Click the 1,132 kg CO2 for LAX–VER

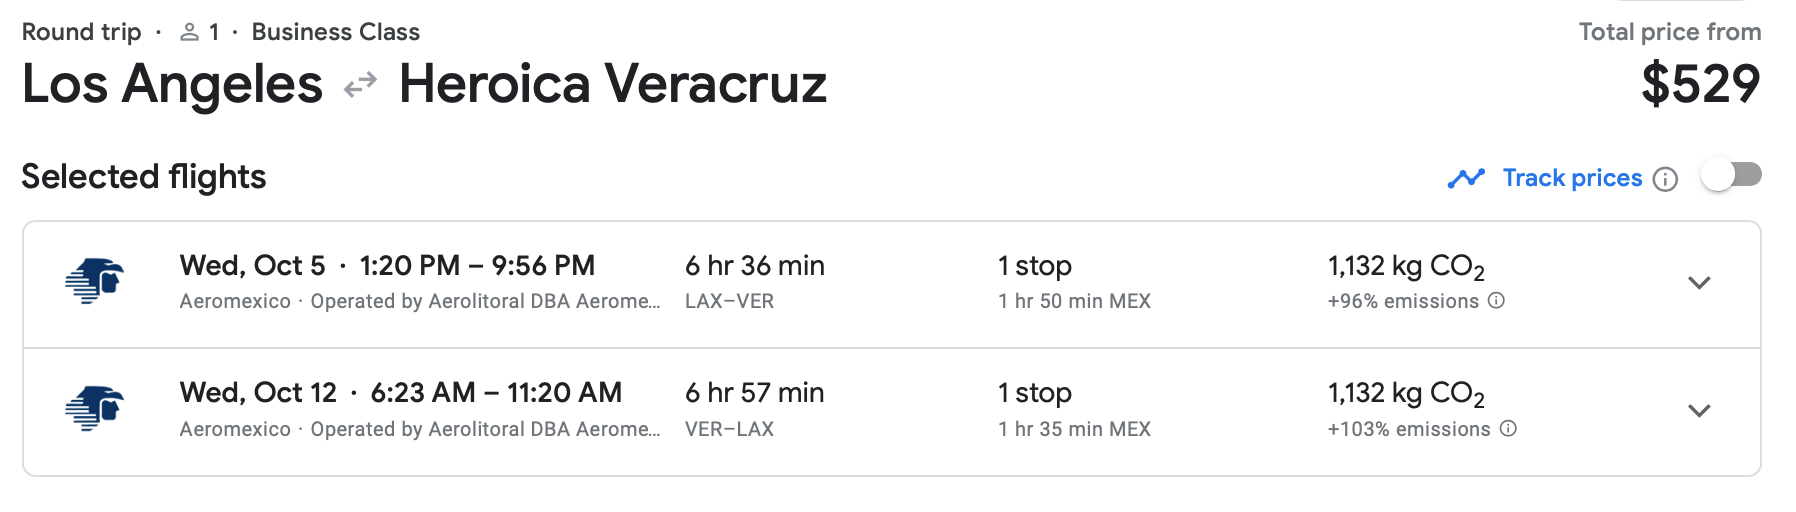(1406, 267)
